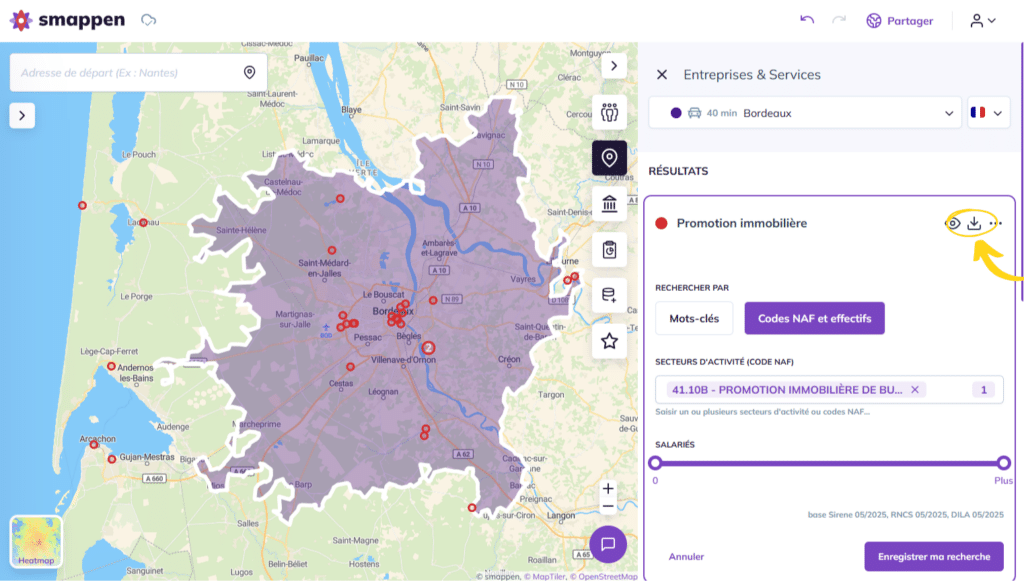This screenshot has height=581, width=1024.
Task: Toggle visibility of Promotion immobilière results
Action: tap(953, 223)
